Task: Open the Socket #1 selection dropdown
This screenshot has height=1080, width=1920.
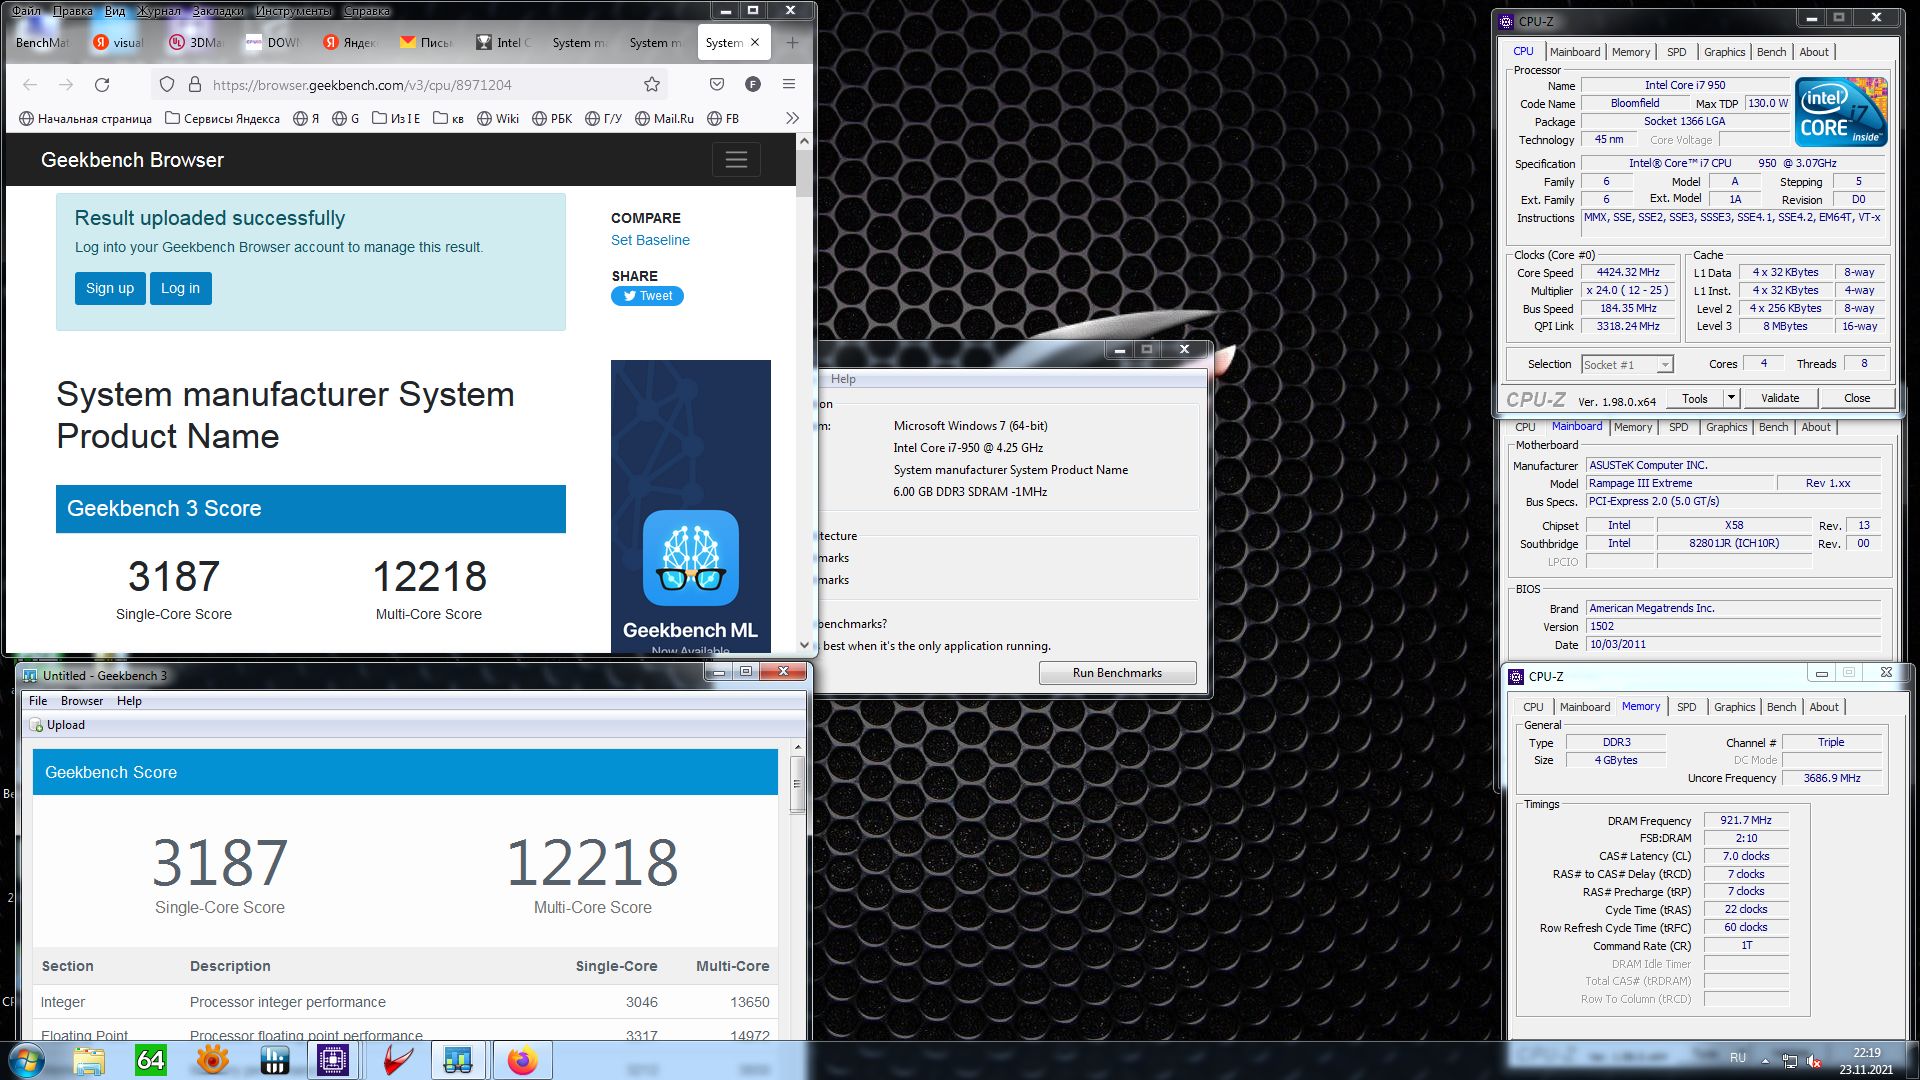Action: pos(1627,365)
